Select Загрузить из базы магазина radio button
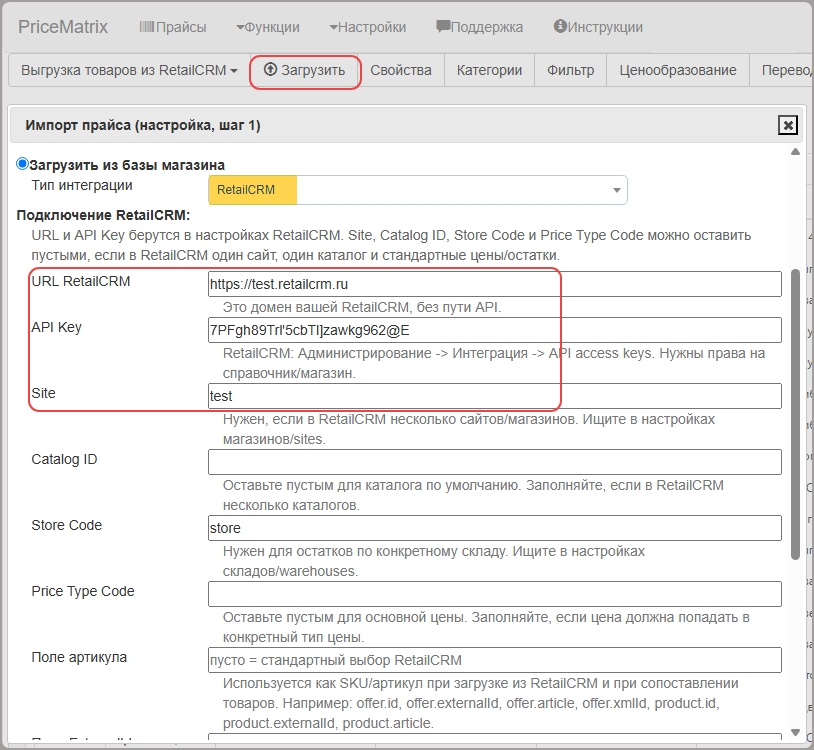 pos(22,164)
